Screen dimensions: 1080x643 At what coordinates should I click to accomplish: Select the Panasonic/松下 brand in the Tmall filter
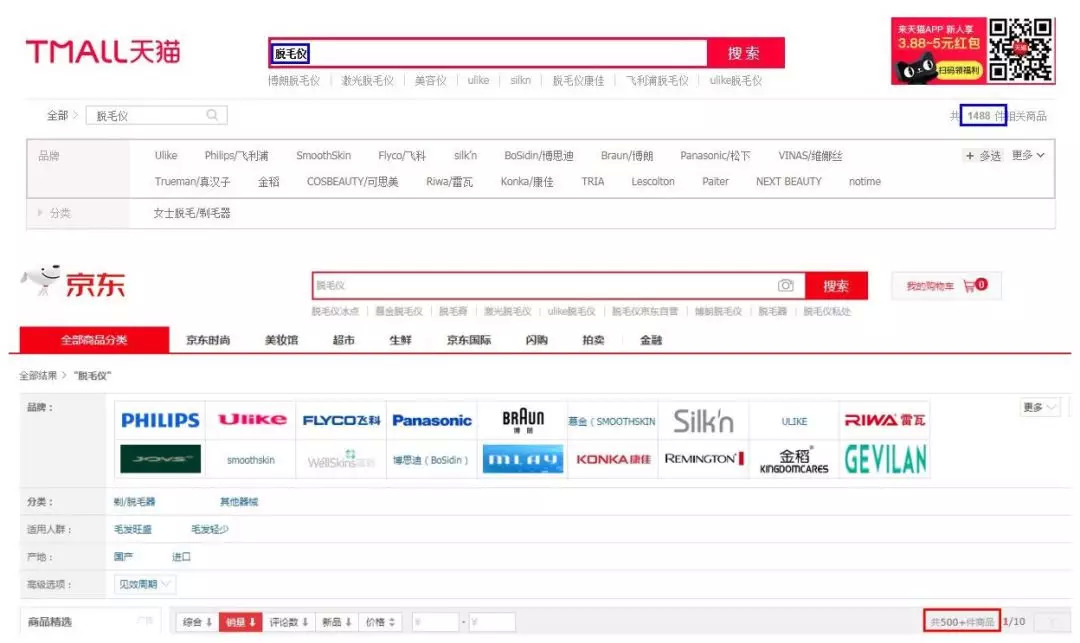[715, 156]
